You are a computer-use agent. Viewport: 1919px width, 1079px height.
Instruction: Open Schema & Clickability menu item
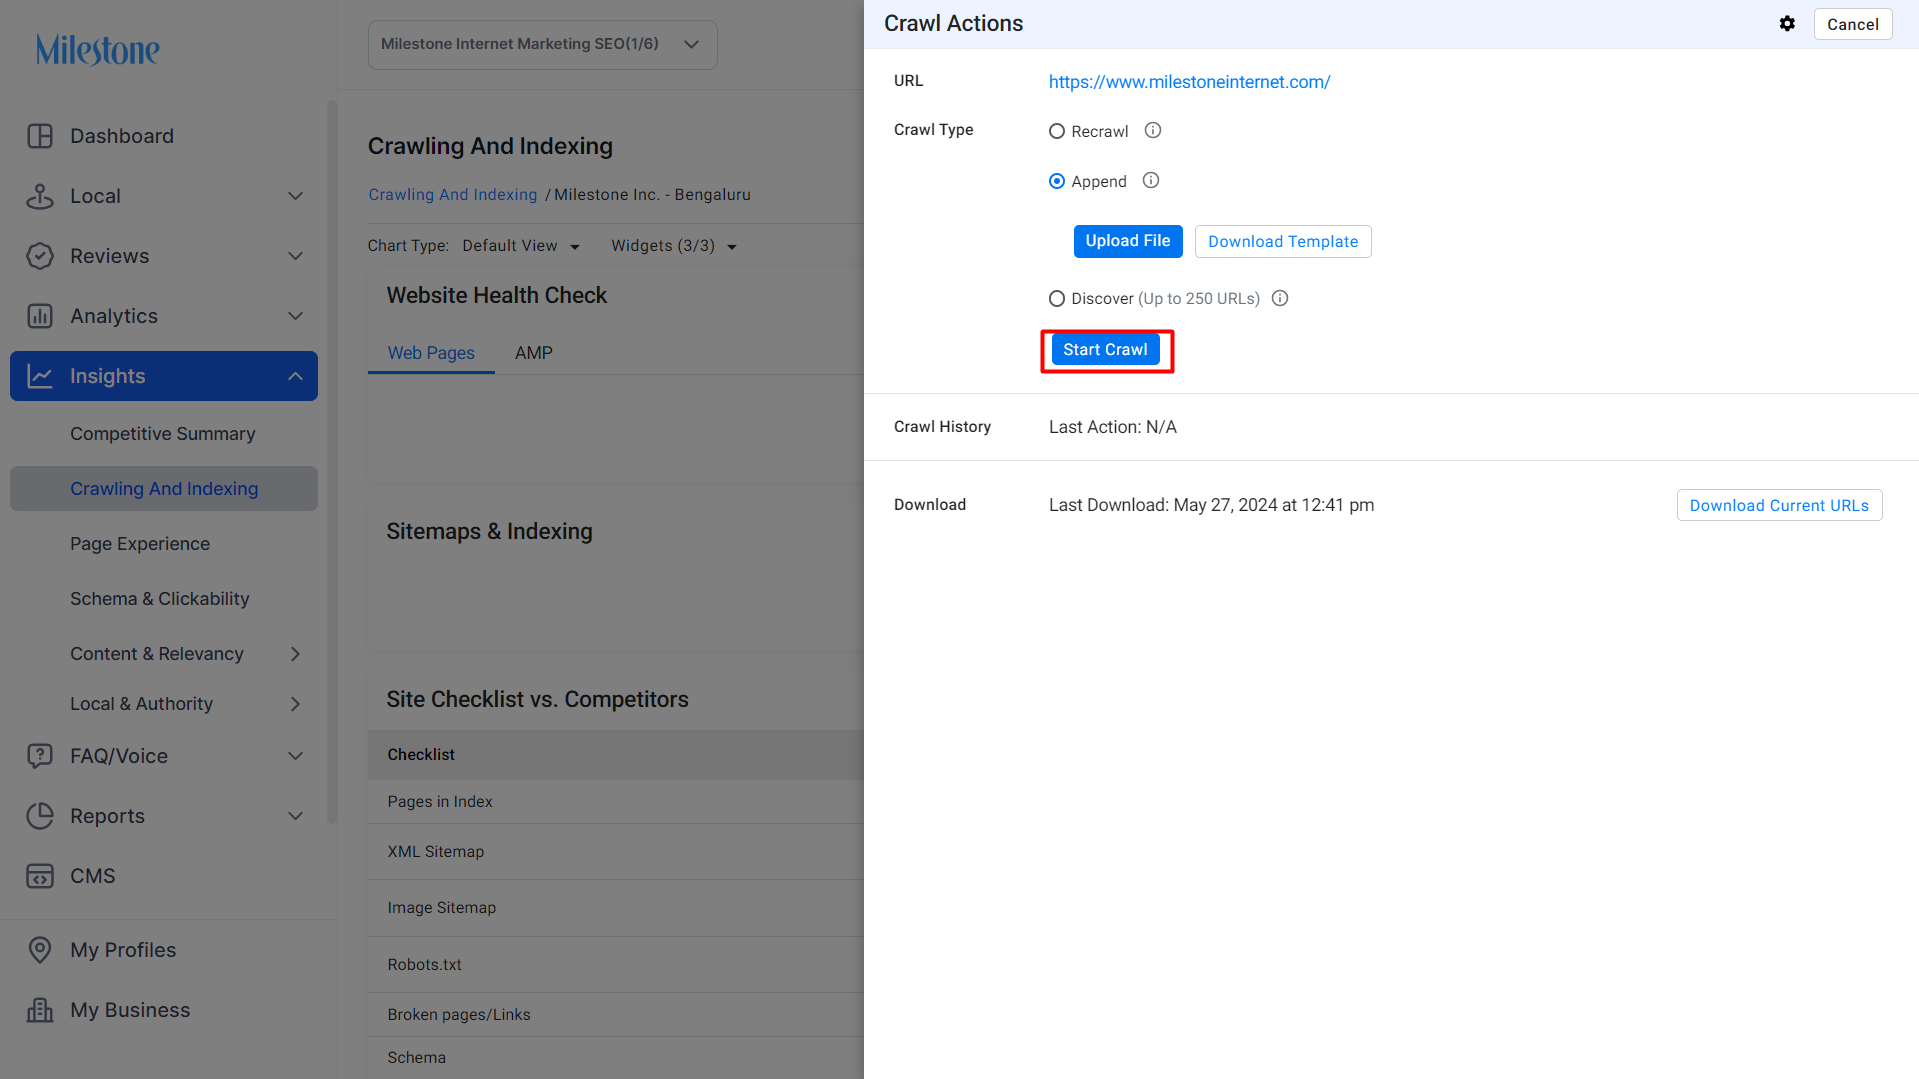point(160,599)
